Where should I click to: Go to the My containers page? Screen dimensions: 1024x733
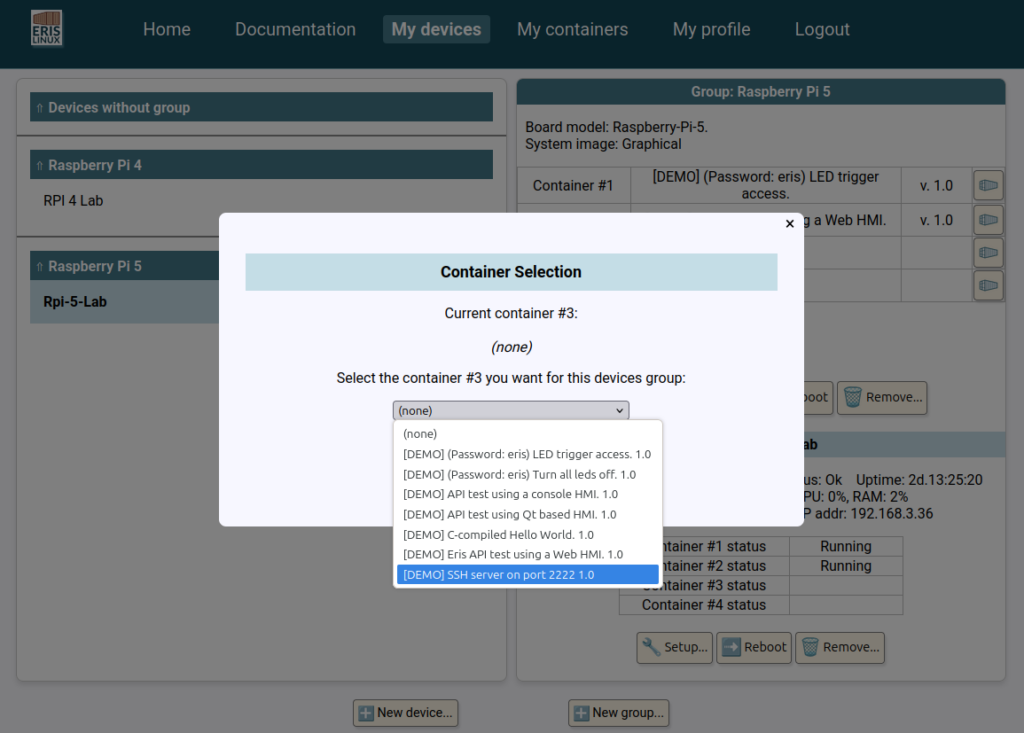click(572, 29)
